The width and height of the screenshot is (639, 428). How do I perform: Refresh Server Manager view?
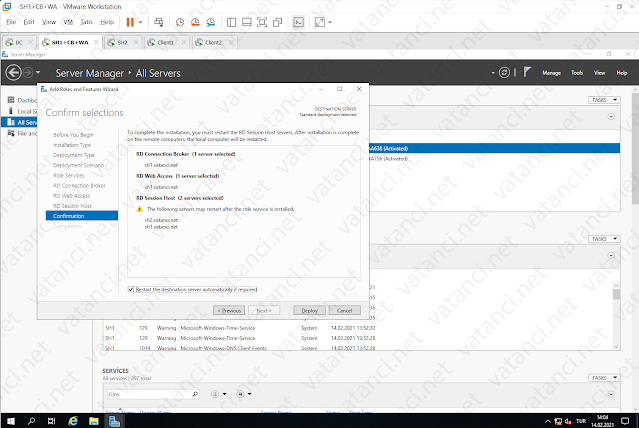(504, 73)
